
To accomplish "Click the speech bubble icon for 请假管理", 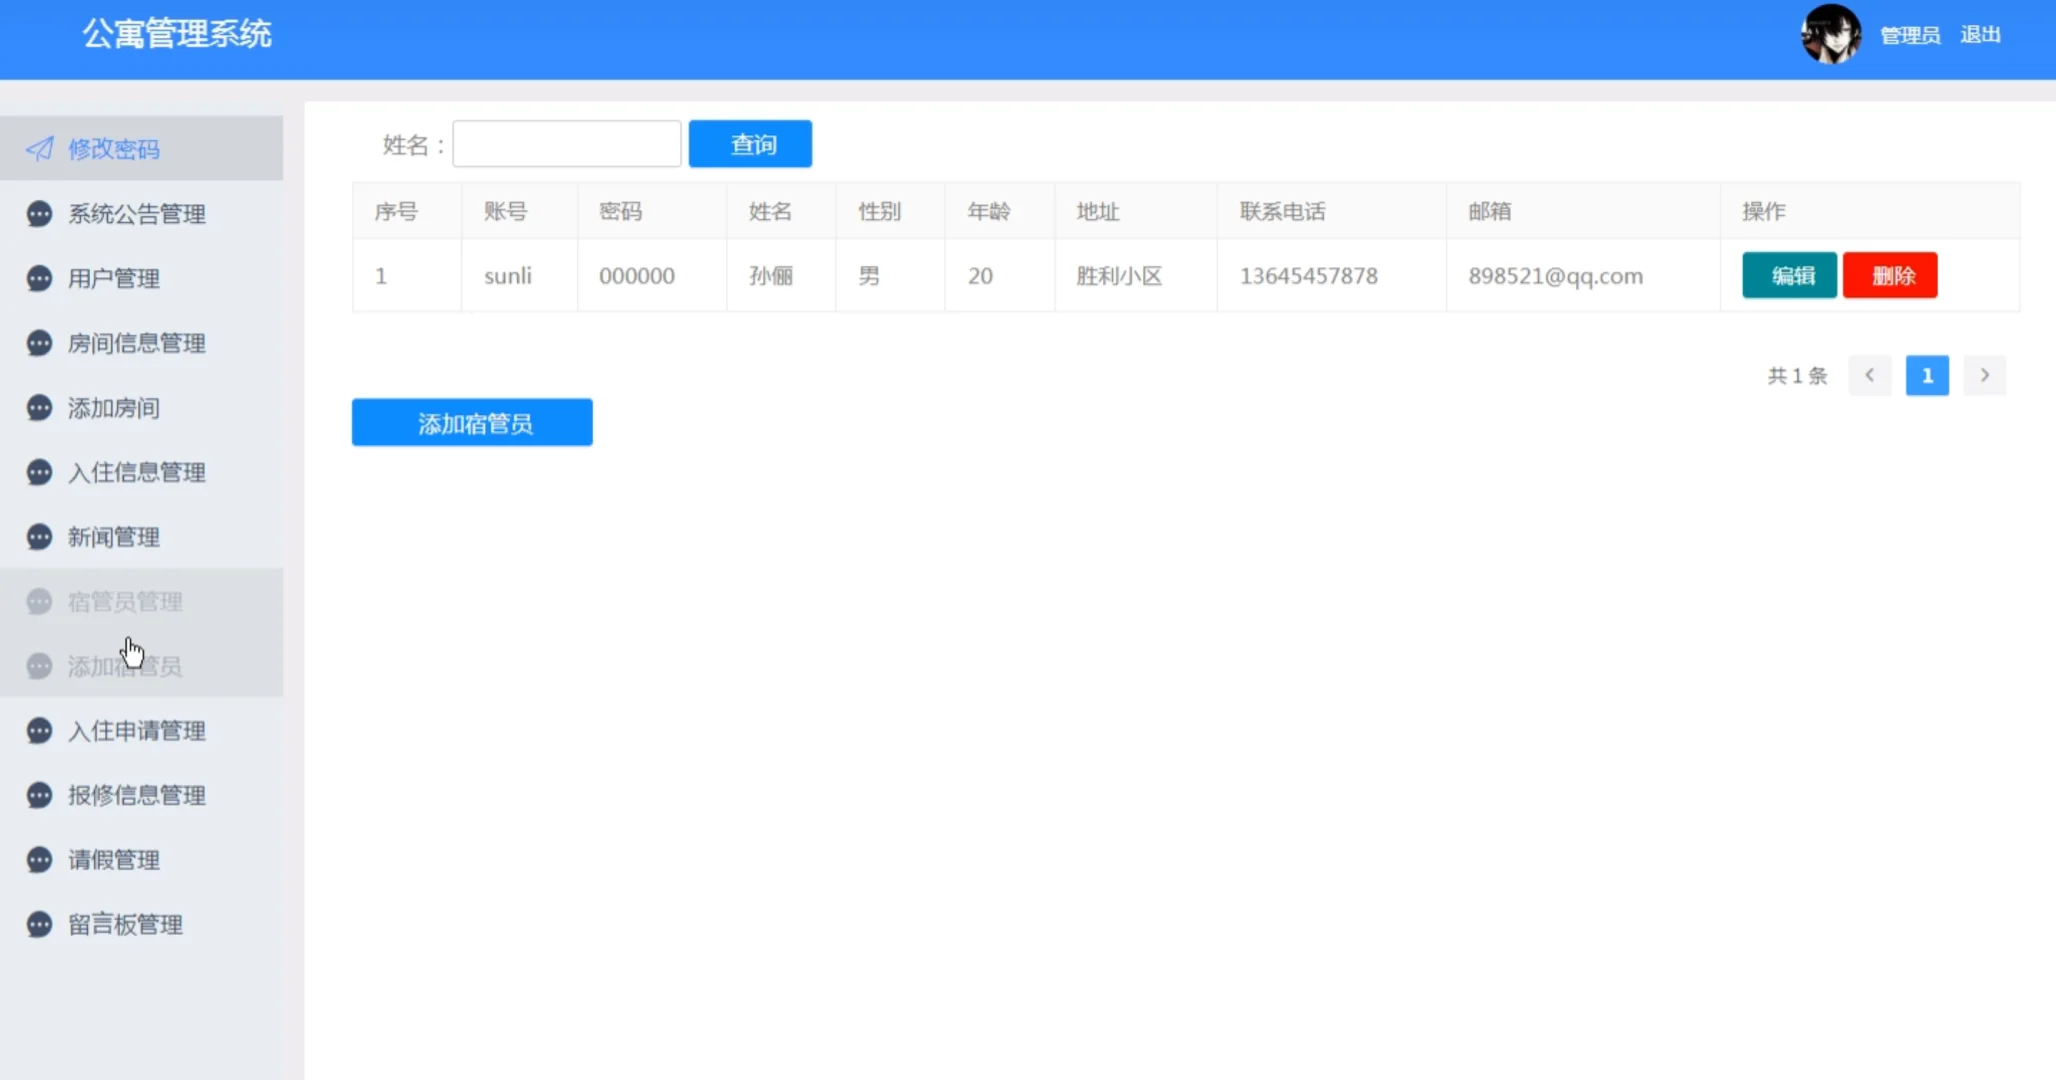I will click(x=38, y=859).
